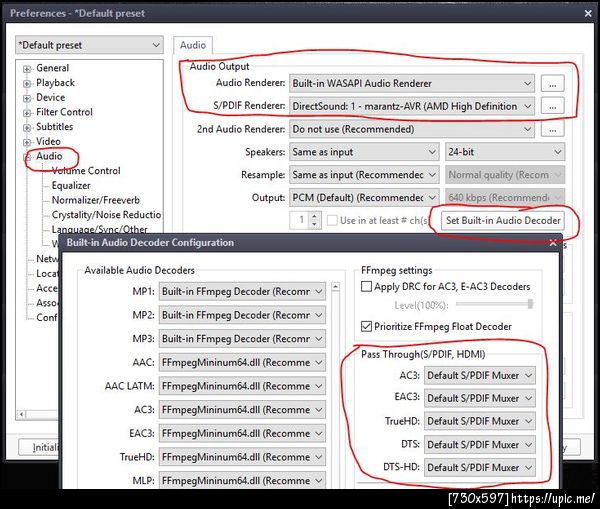Screen dimensions: 600x509
Task: Decrease the channel count stepper
Action: tap(314, 224)
